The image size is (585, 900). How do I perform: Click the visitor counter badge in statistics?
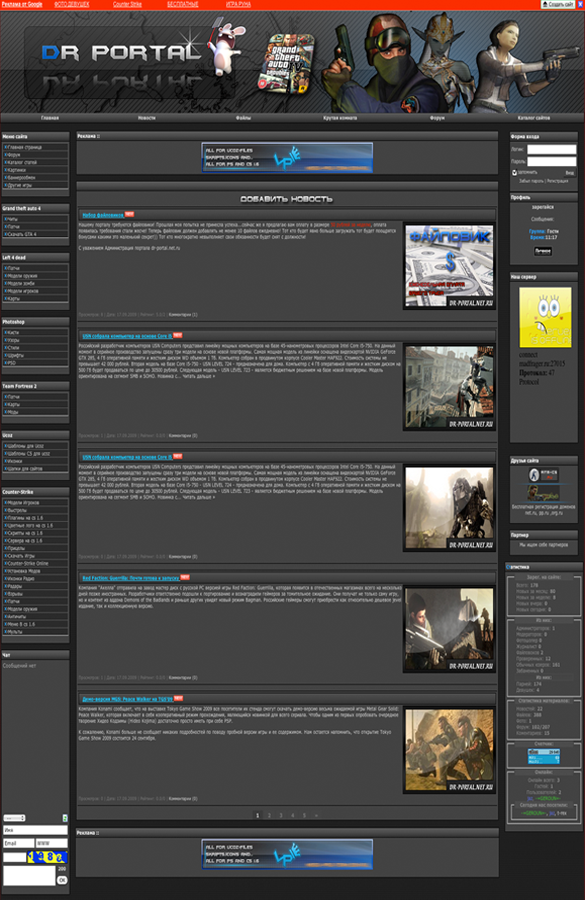544,755
